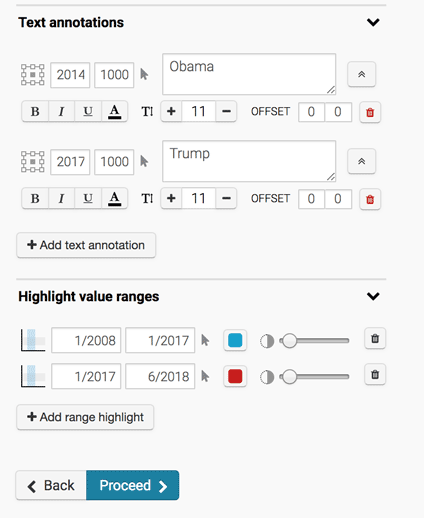Collapse the Highlight value ranges section
Viewport: 424px width, 518px height.
pyautogui.click(x=373, y=296)
